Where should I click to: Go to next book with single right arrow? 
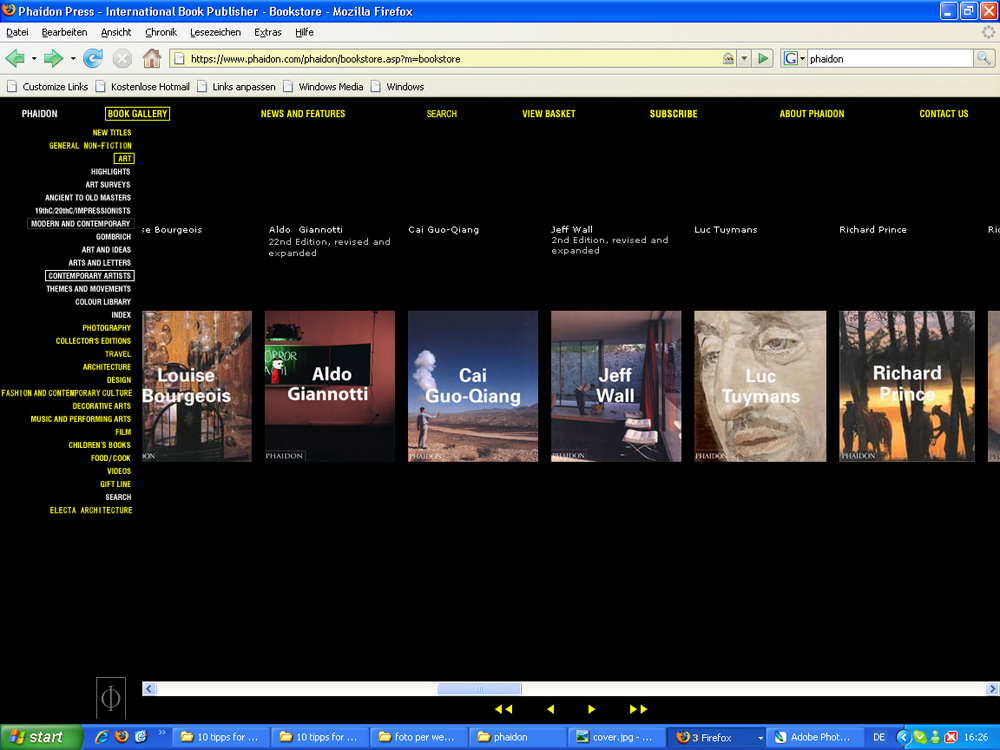592,709
